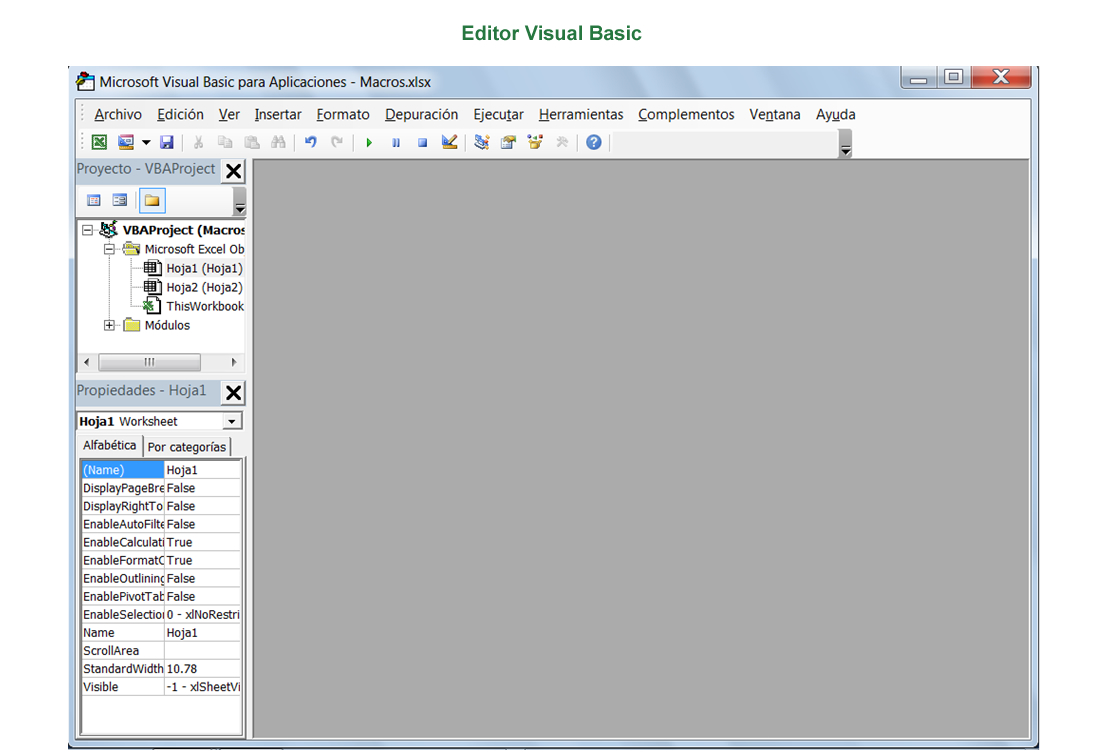
Task: Open Find with the binoculars icon
Action: point(279,142)
